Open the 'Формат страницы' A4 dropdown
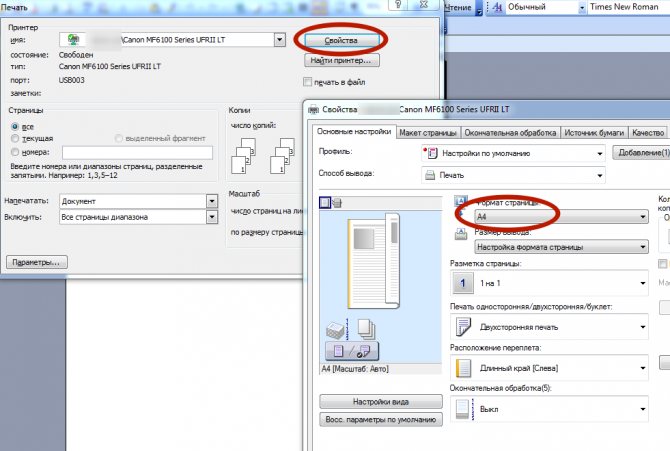670x451 pixels. 559,216
